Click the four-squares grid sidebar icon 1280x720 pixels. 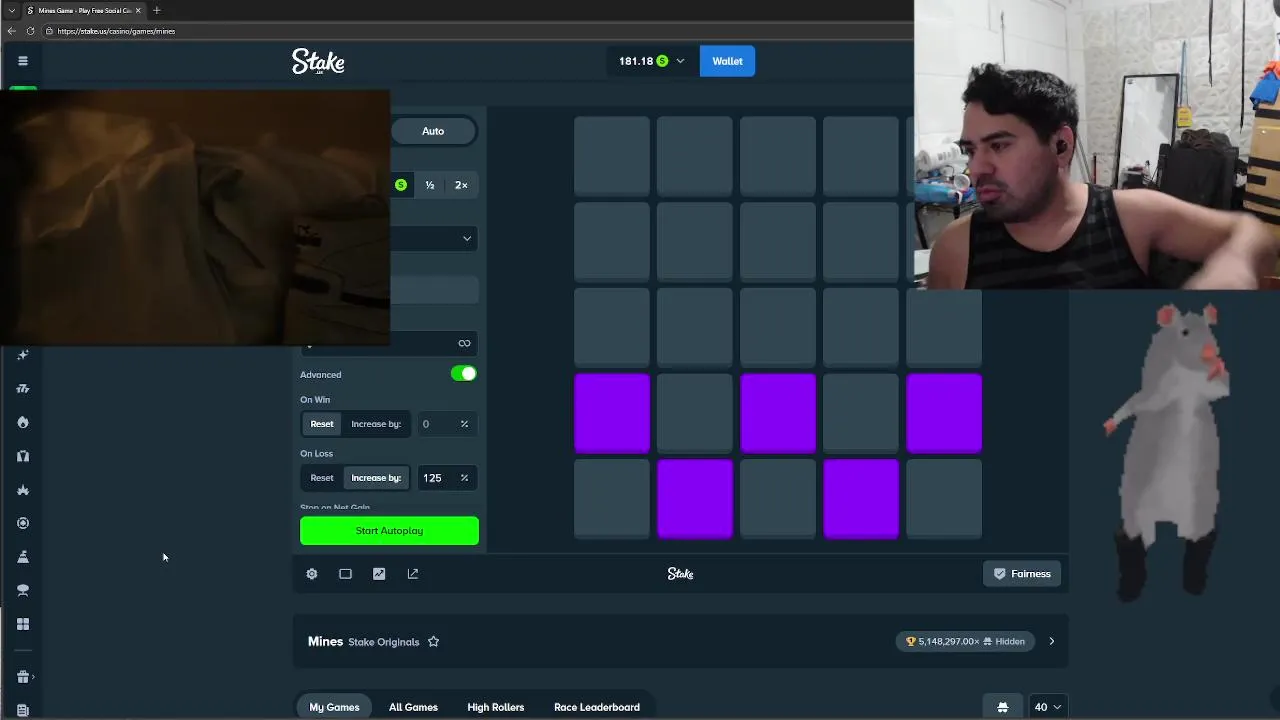[23, 624]
